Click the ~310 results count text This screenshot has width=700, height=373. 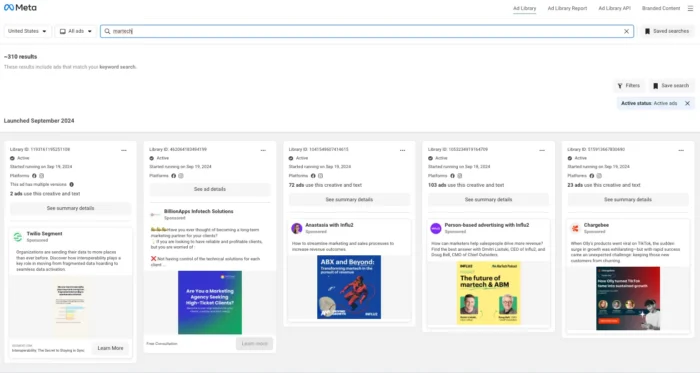(x=21, y=57)
